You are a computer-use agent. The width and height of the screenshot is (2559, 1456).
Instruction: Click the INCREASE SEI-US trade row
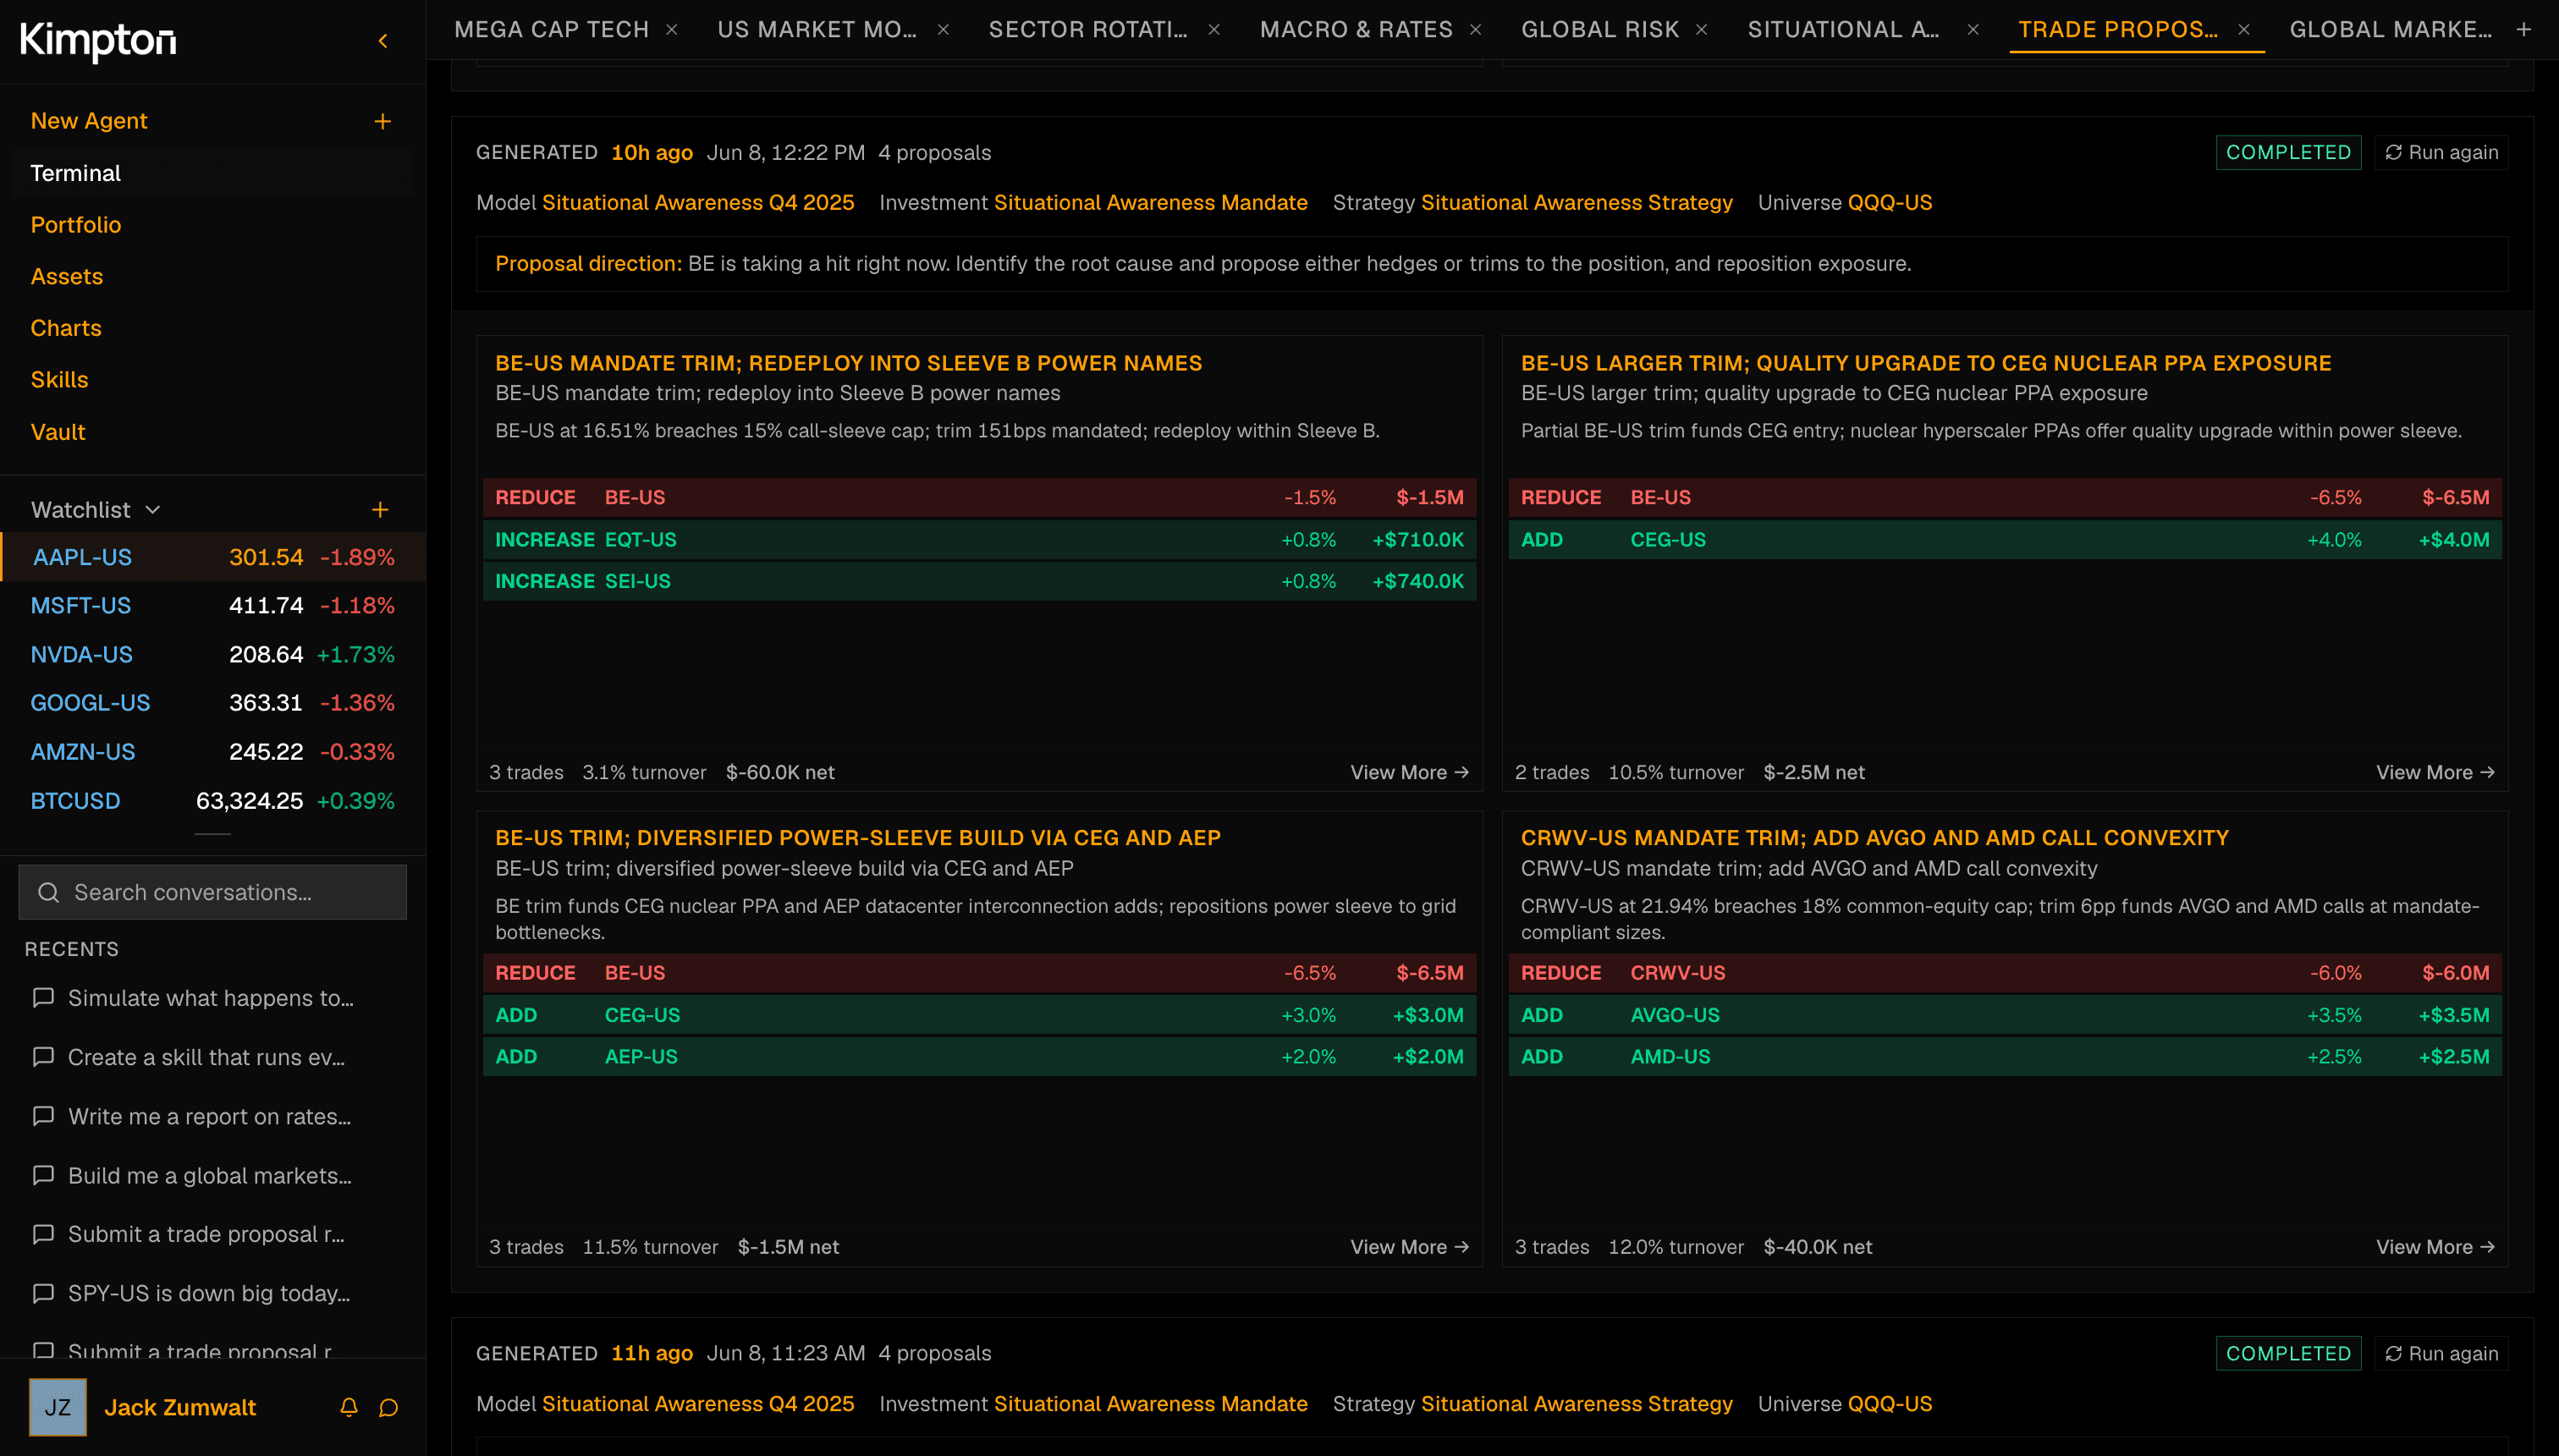coord(979,581)
